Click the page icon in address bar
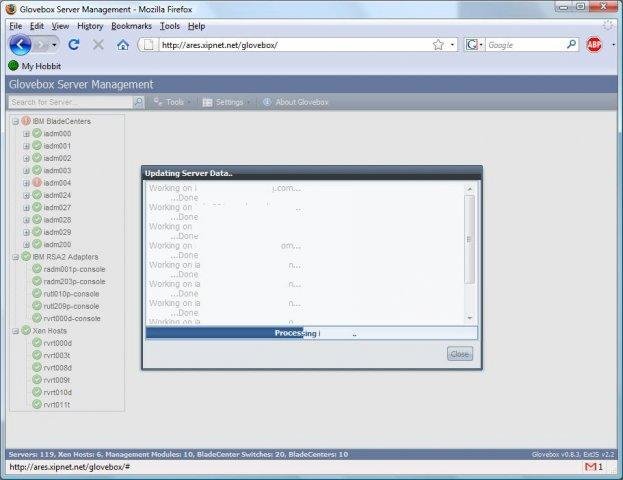Screen dimensions: 623x480 pyautogui.click(x=148, y=45)
